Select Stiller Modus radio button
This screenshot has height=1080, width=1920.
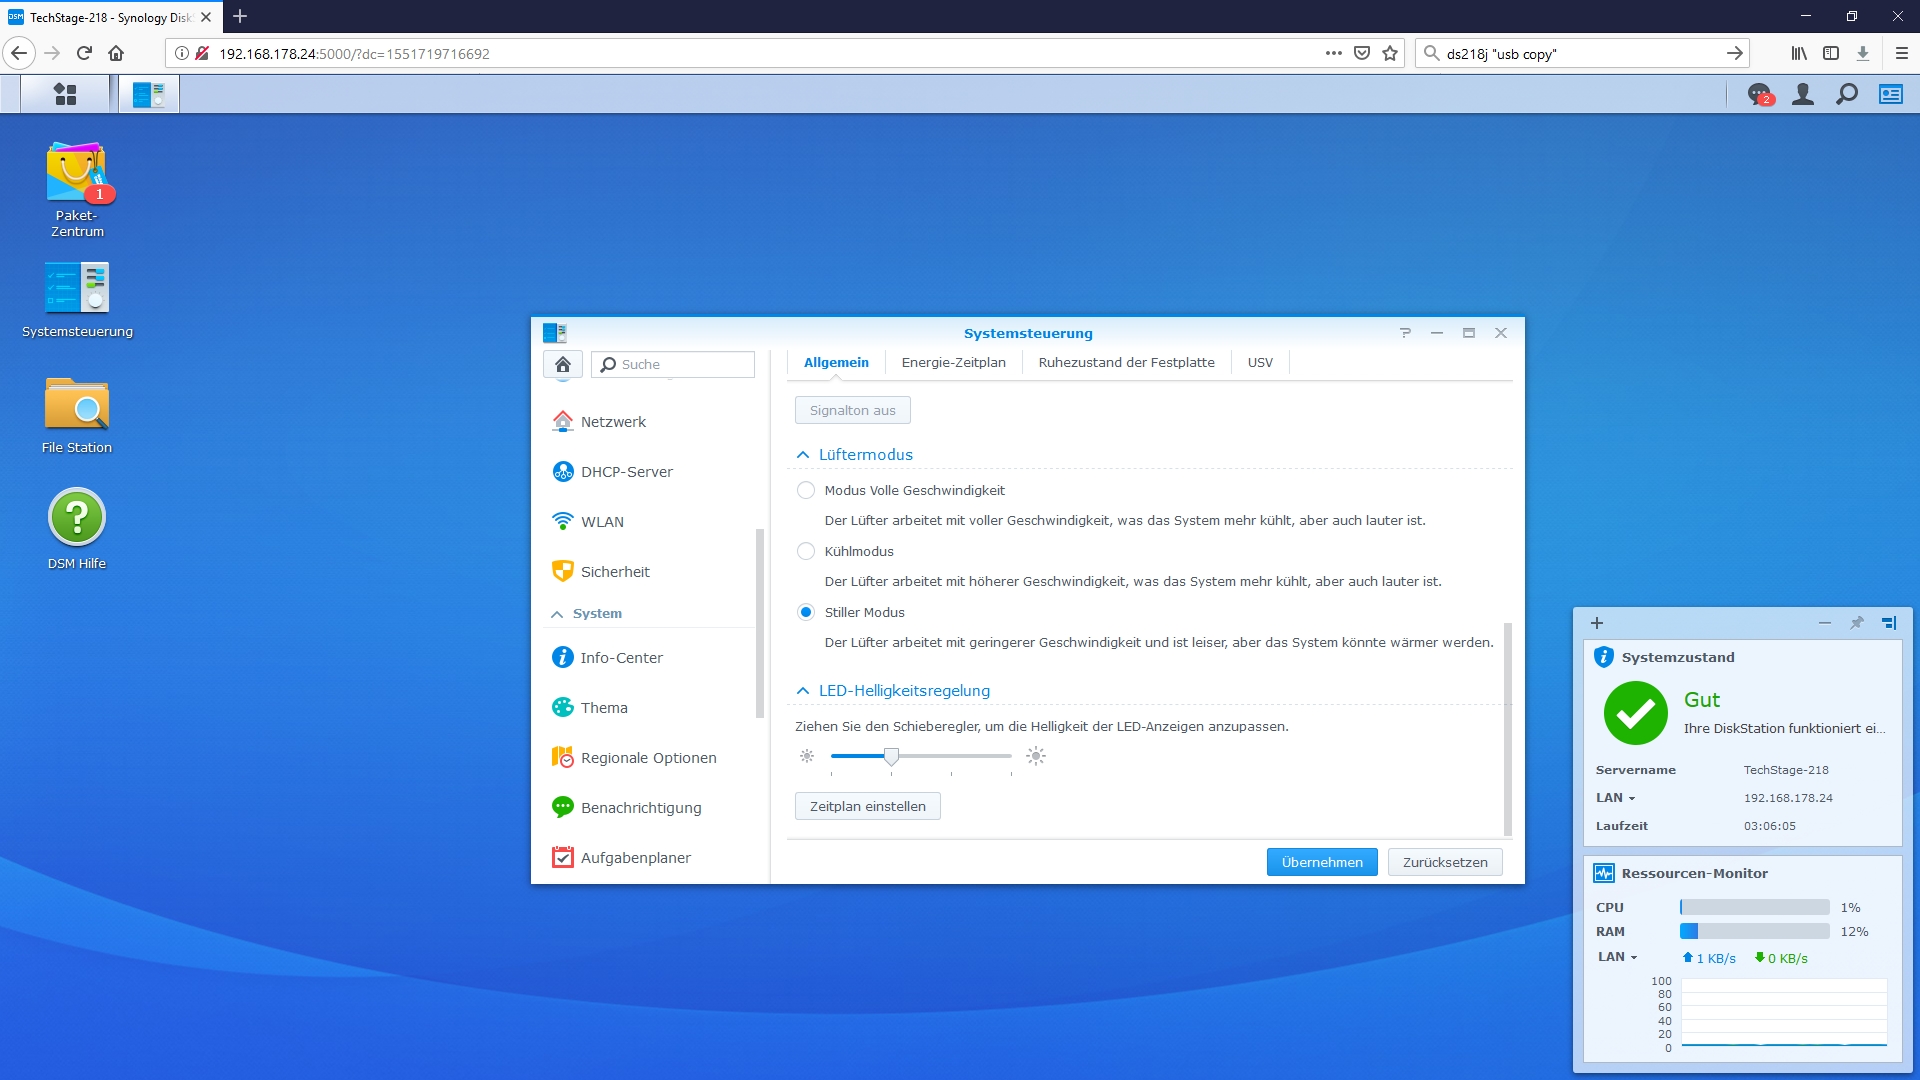(806, 612)
